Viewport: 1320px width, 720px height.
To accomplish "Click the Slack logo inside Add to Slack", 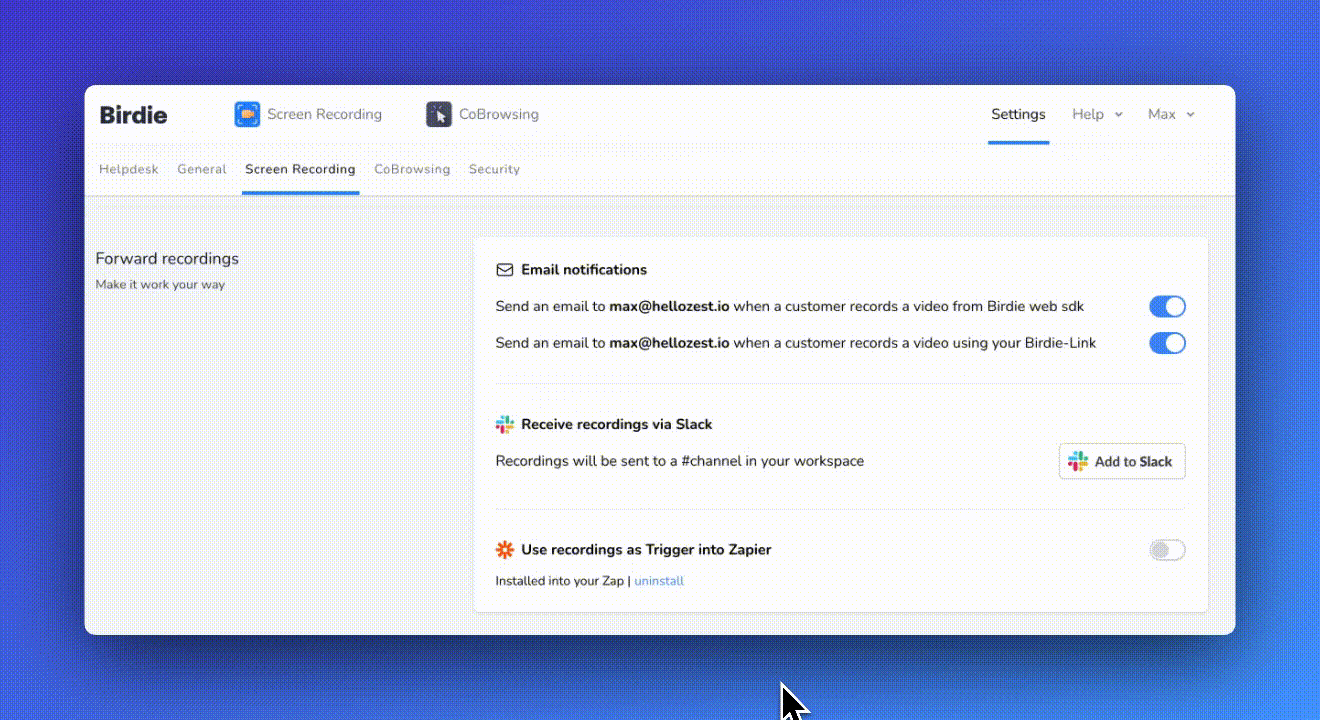I will (x=1078, y=461).
